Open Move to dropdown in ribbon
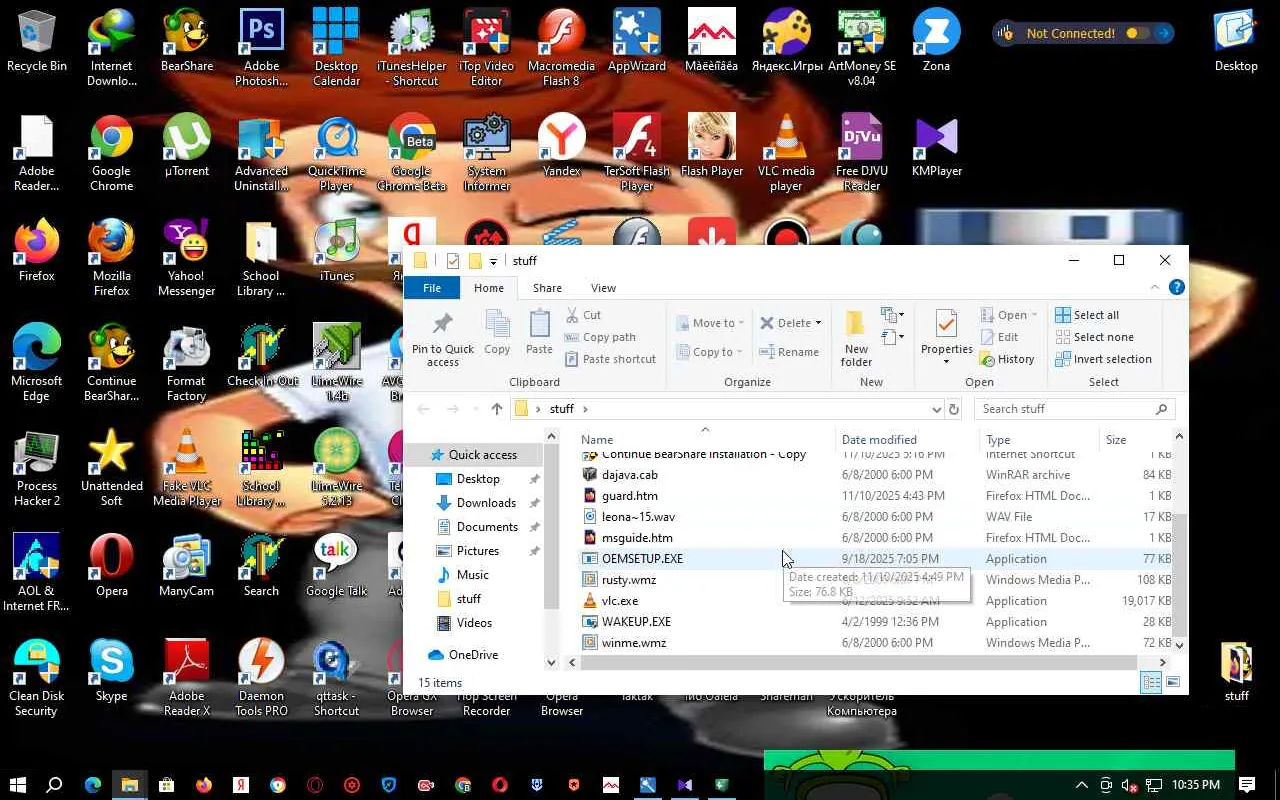The image size is (1280, 800). point(709,323)
